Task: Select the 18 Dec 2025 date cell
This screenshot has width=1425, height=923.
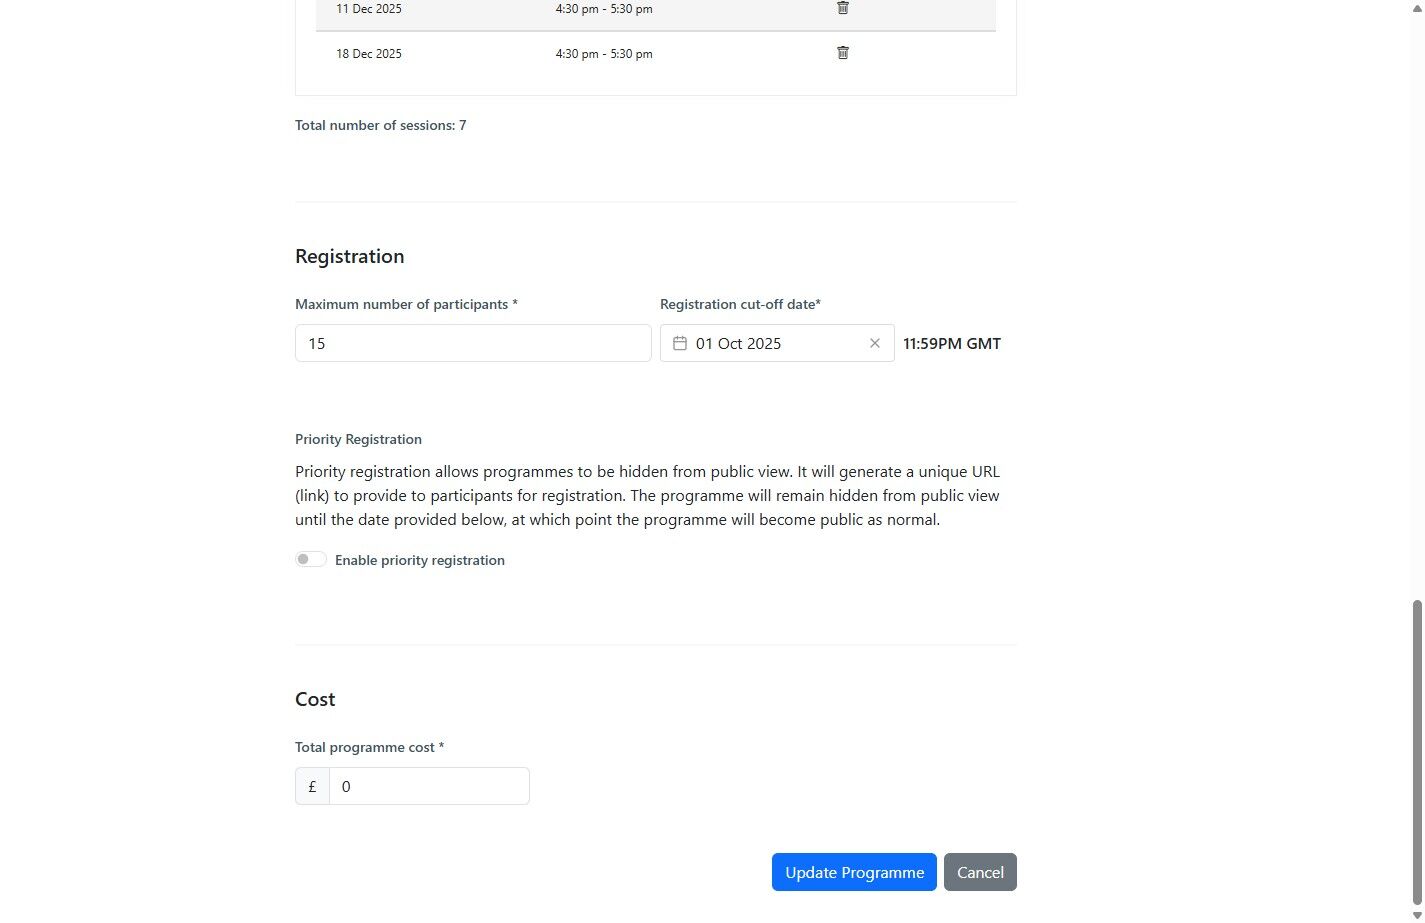Action: pos(369,54)
